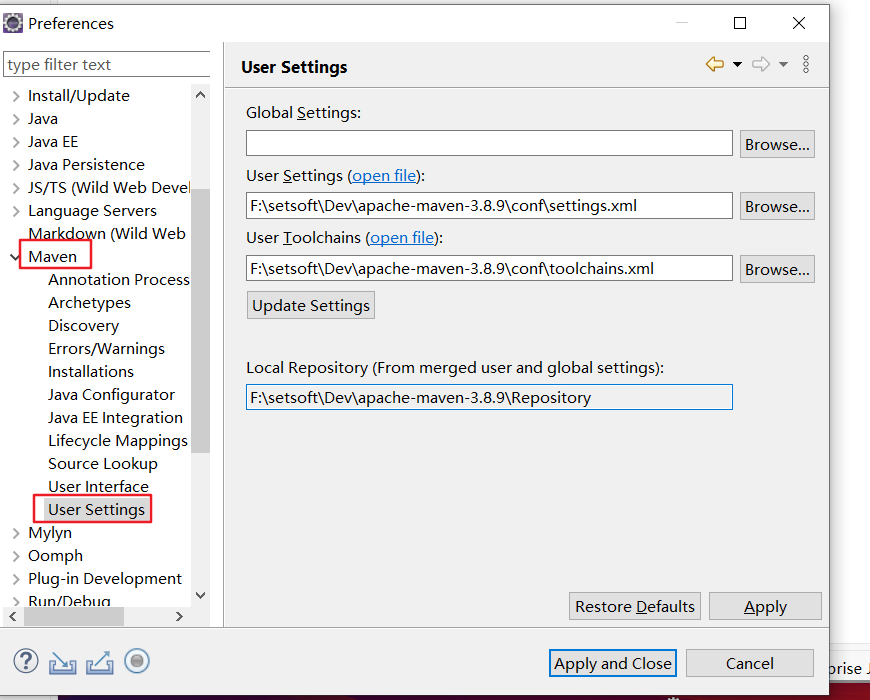Click the Export preferences icon
Screen dimensions: 870x700
(x=99, y=662)
